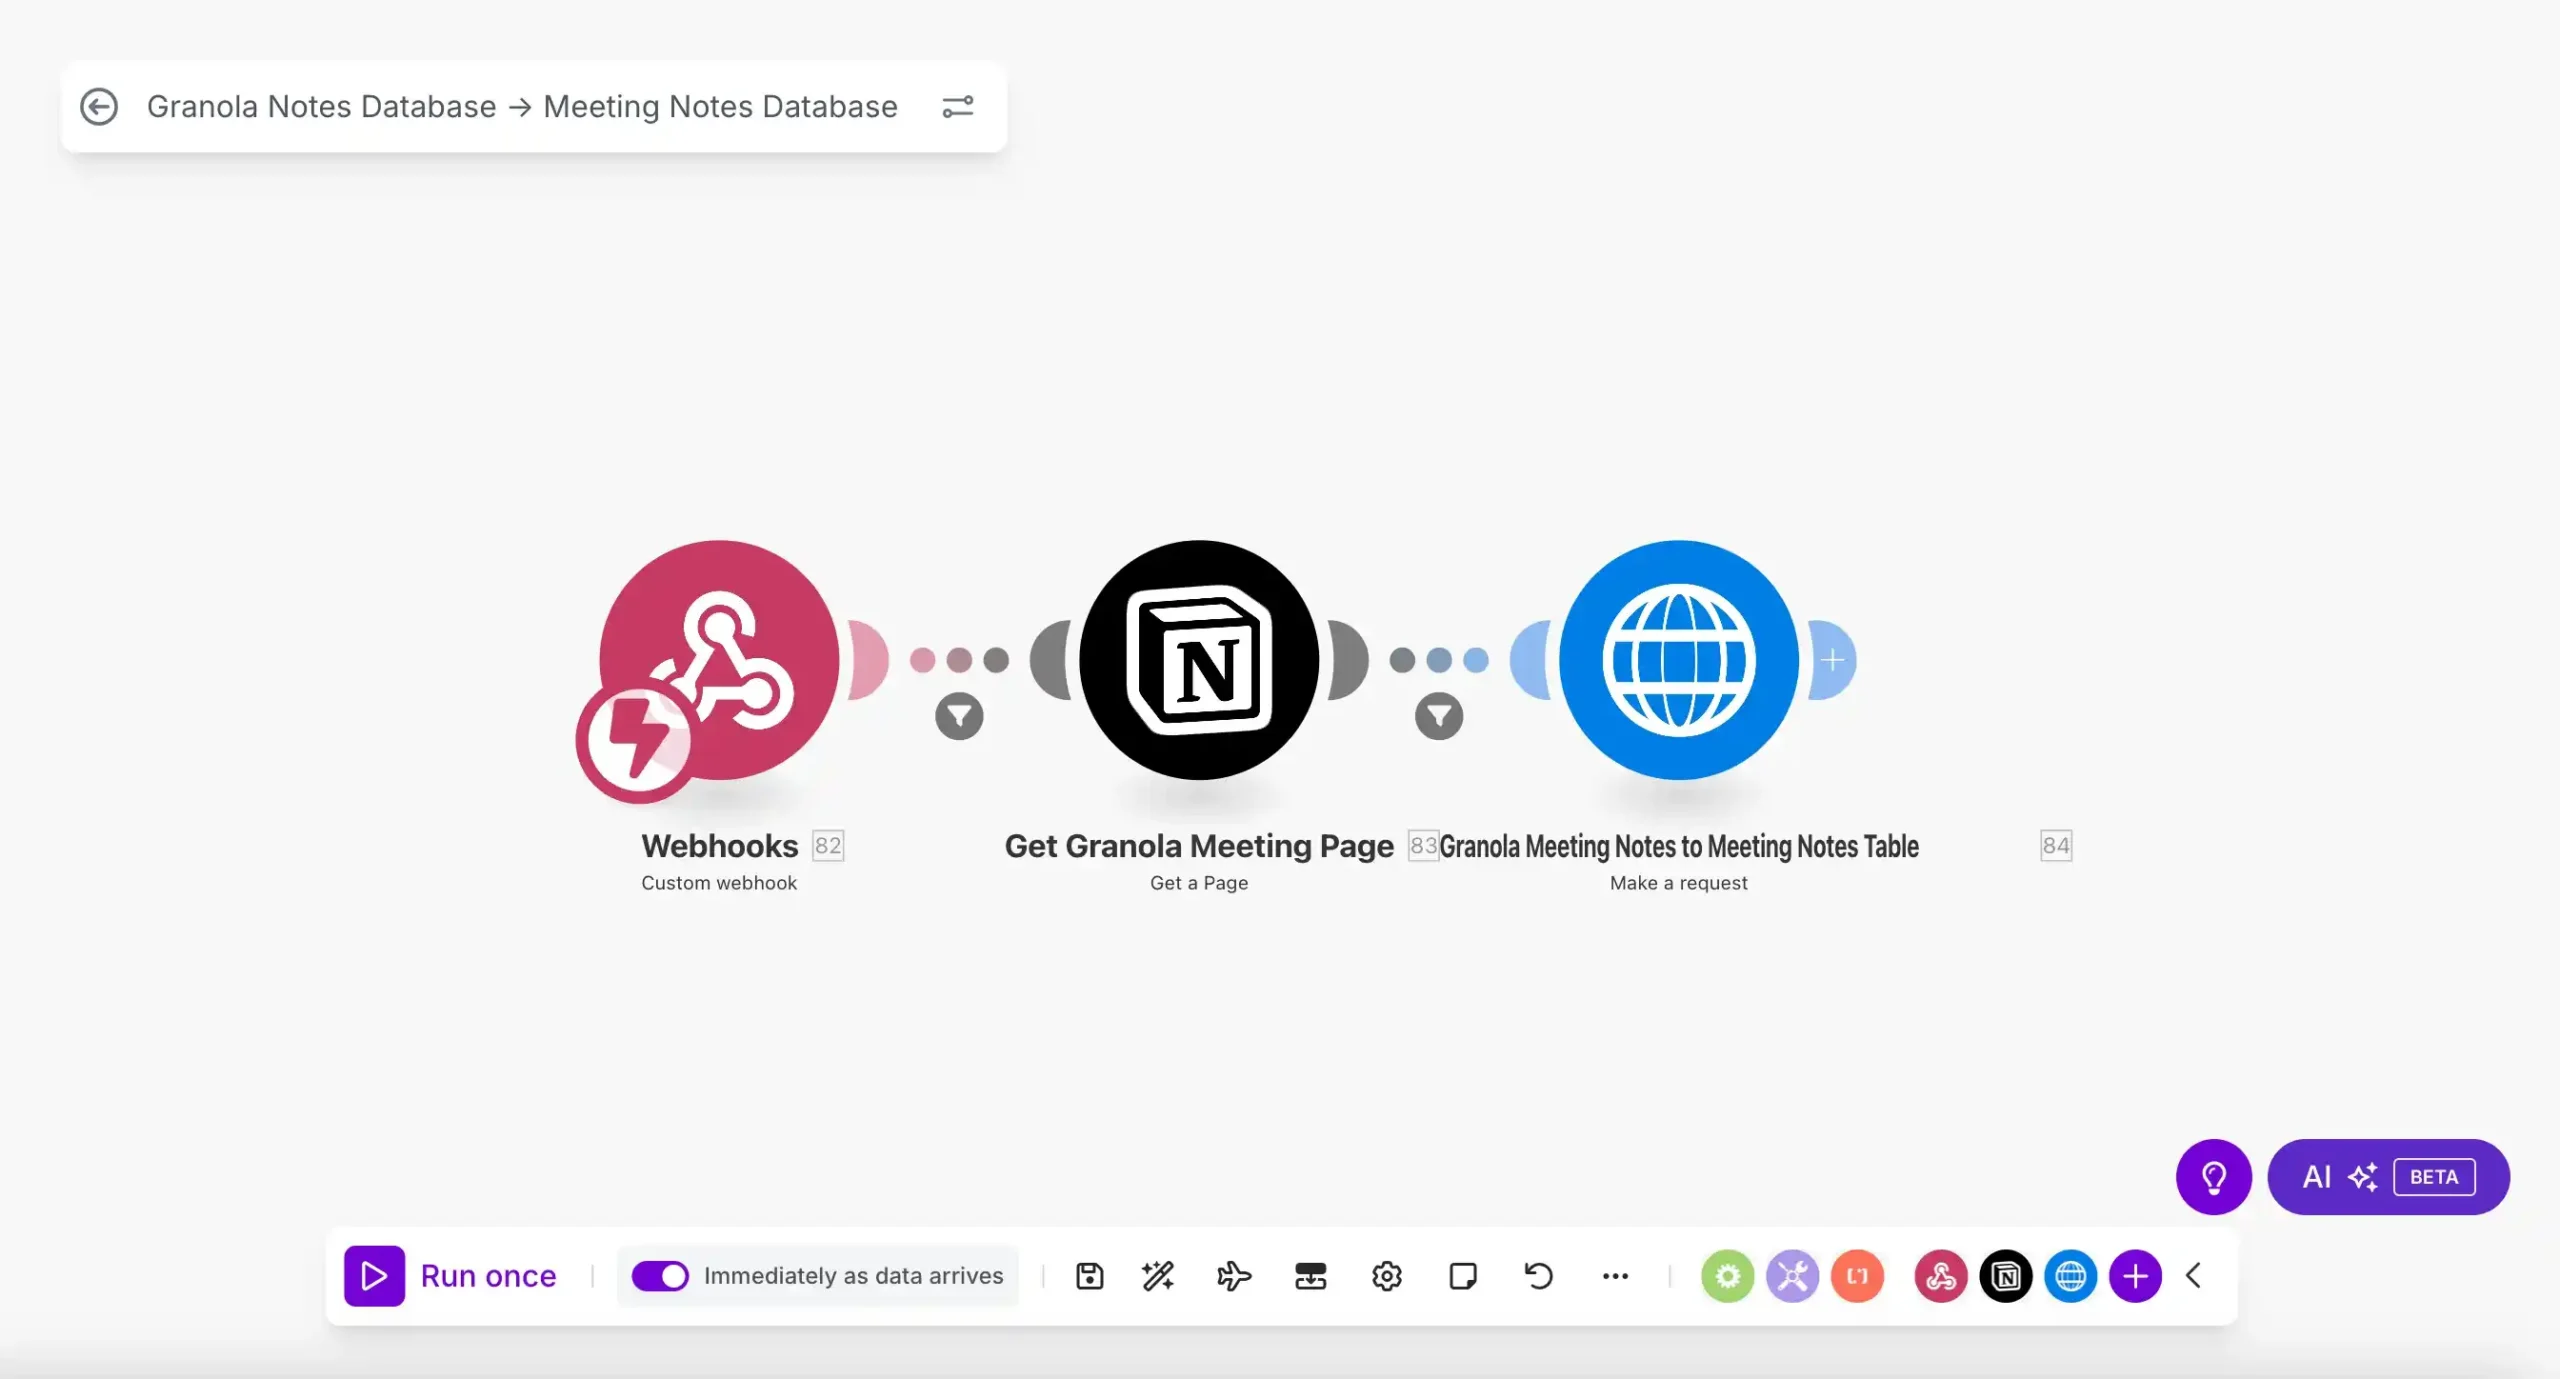Click the Run once label

488,1276
